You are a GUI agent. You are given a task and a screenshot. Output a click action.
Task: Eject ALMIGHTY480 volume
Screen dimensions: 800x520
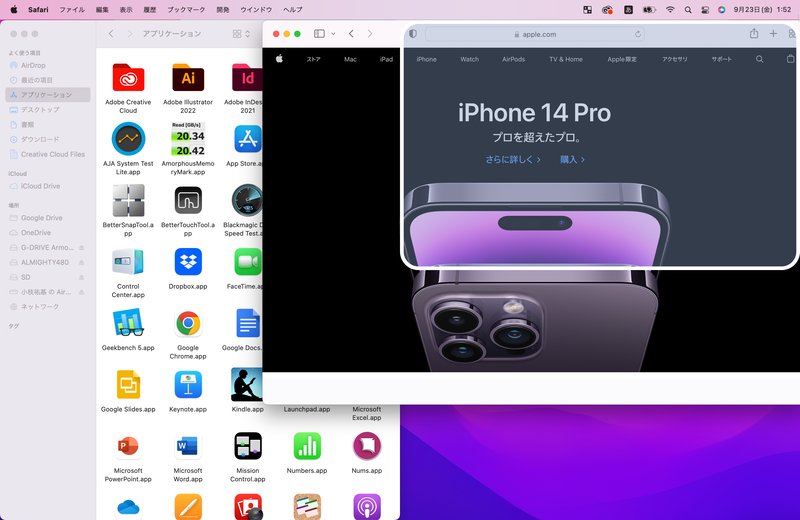[81, 262]
